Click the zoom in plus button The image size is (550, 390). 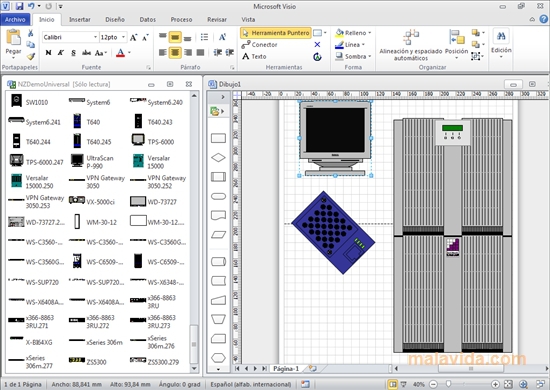click(495, 384)
